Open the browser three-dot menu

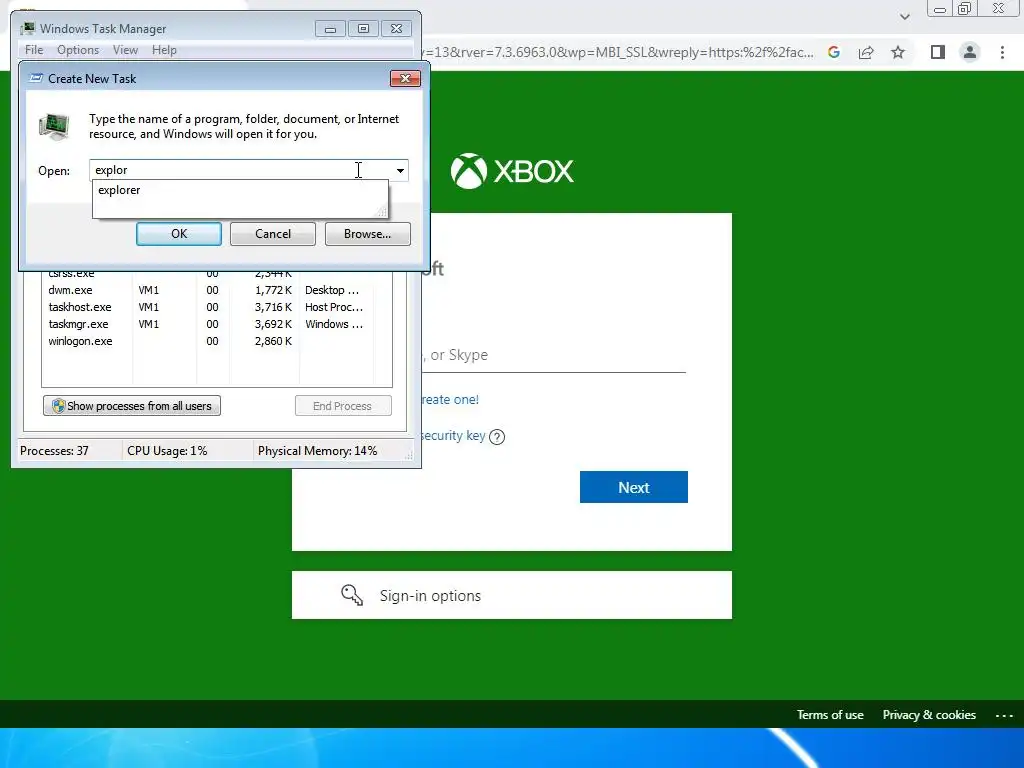pyautogui.click(x=1002, y=52)
